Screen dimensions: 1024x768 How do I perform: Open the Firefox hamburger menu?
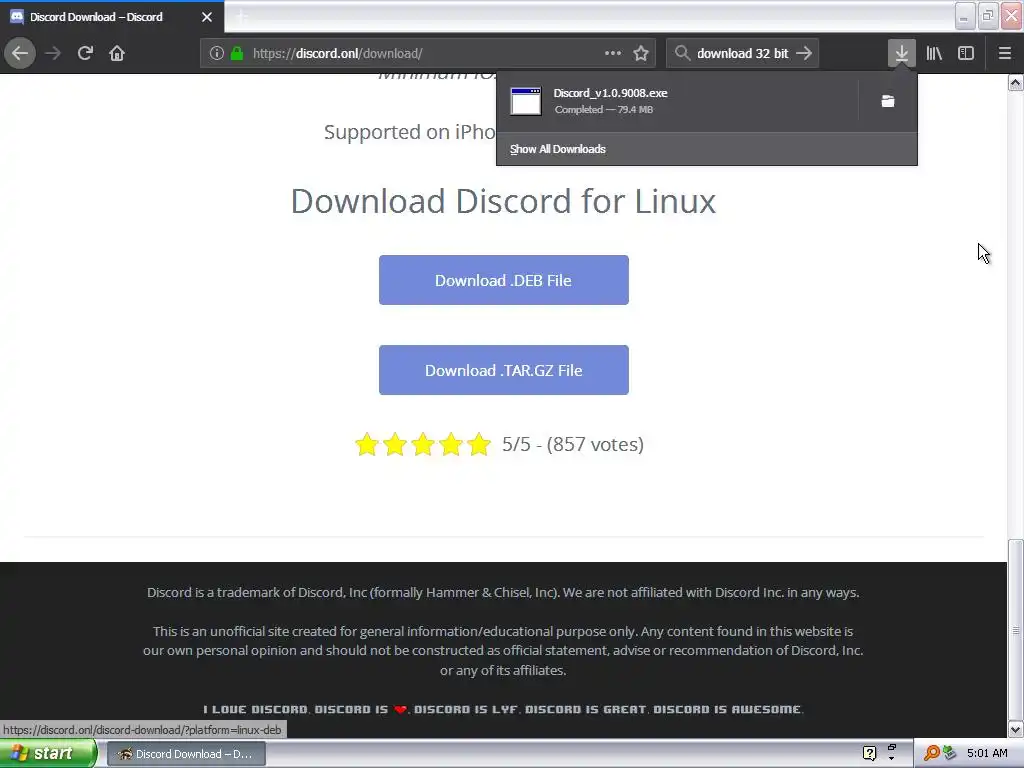tap(1004, 53)
